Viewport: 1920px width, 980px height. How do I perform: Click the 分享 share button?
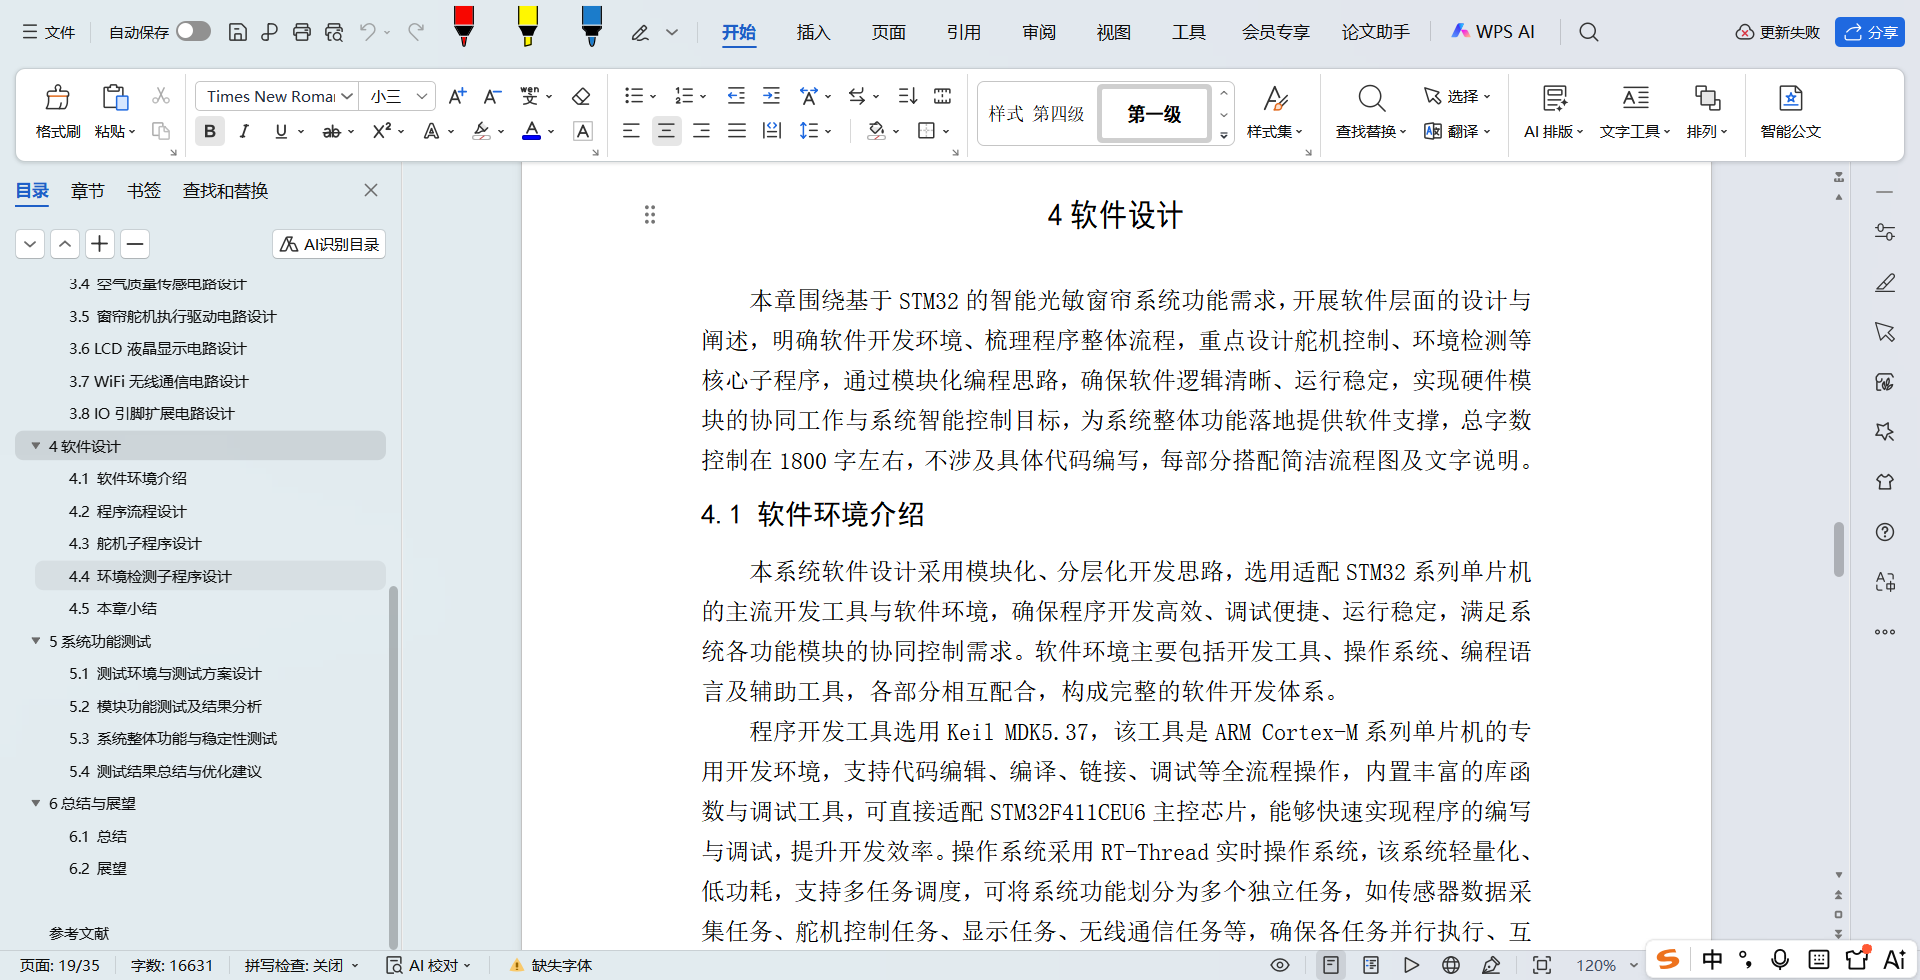(1869, 32)
